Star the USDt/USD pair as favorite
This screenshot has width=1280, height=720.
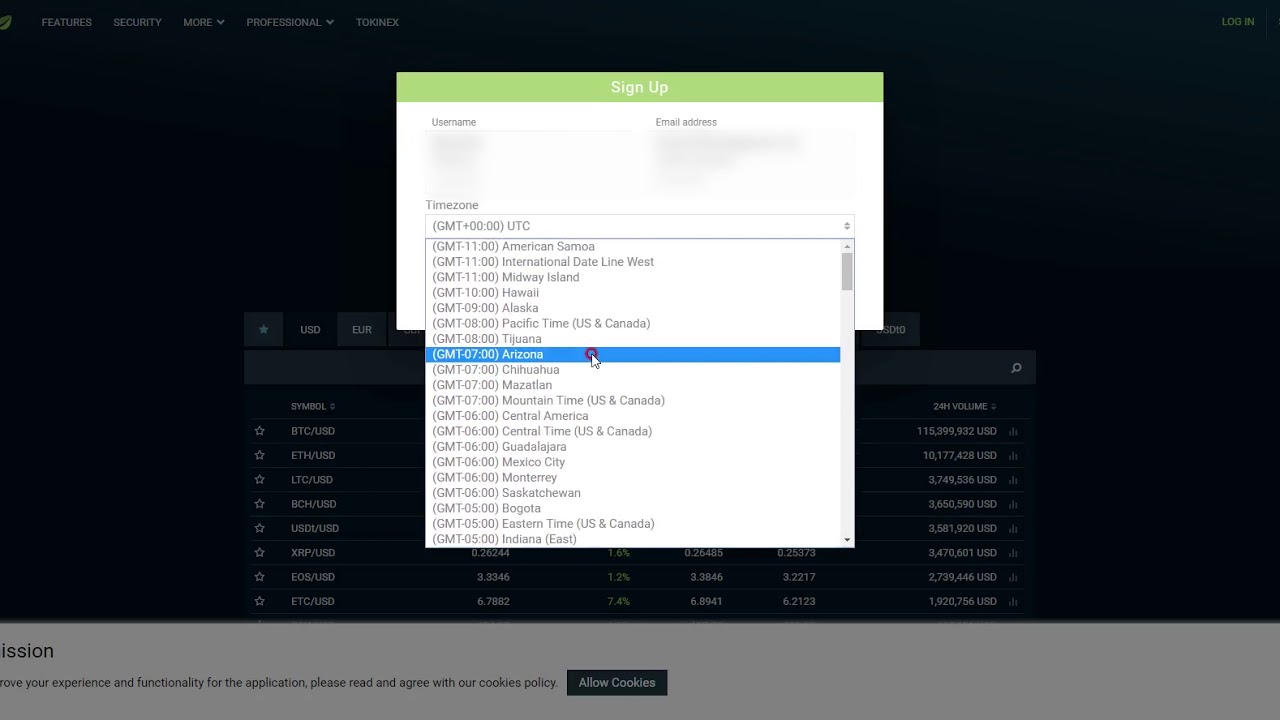[x=260, y=528]
